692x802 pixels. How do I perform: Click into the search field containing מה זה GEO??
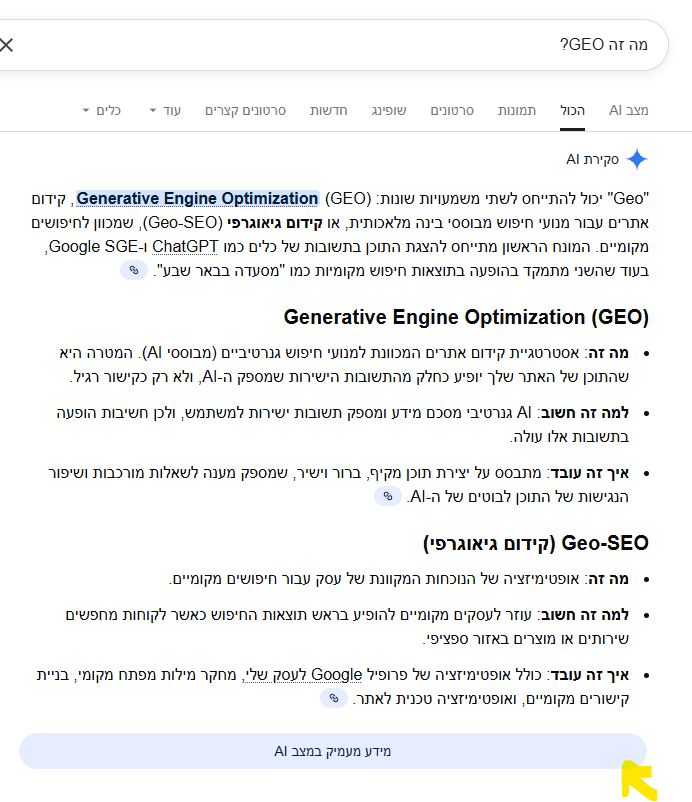pyautogui.click(x=332, y=45)
